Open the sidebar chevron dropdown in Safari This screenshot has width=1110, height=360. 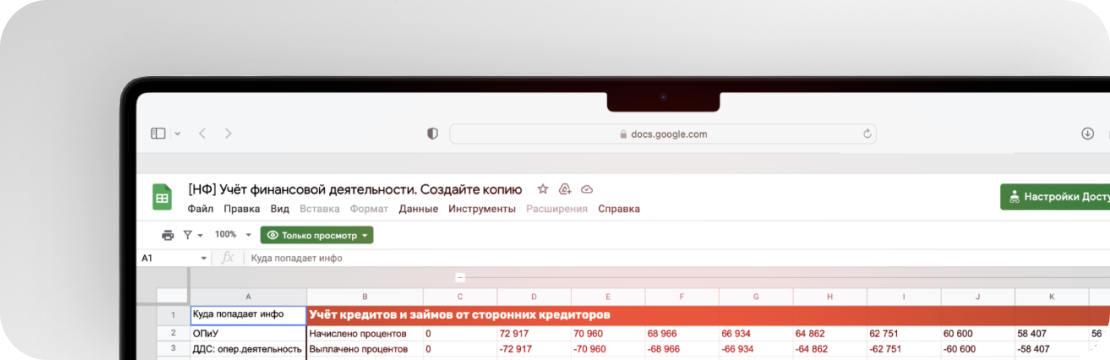177,133
